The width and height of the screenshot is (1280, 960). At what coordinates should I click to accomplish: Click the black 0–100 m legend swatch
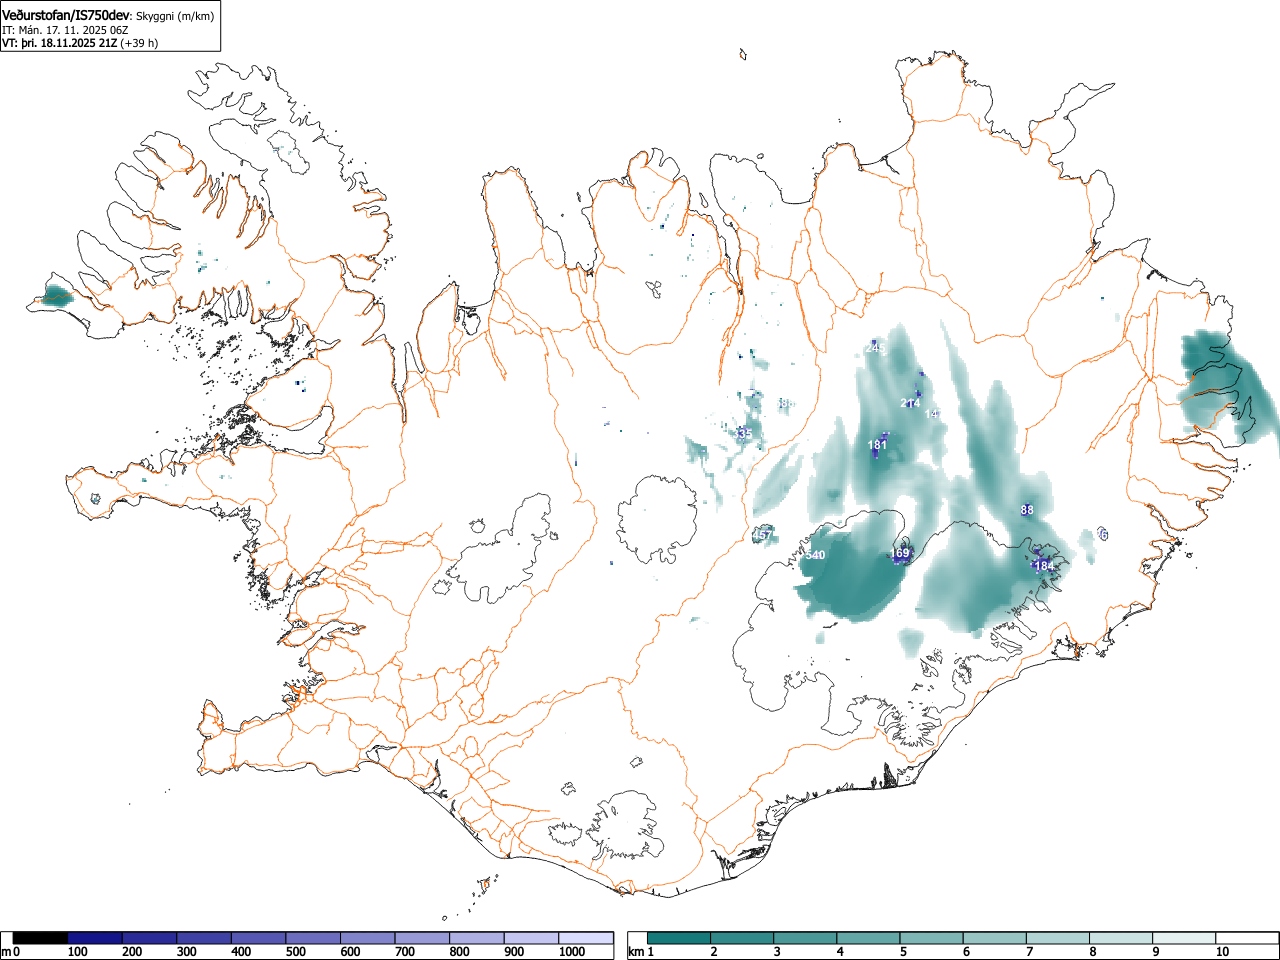coord(40,938)
